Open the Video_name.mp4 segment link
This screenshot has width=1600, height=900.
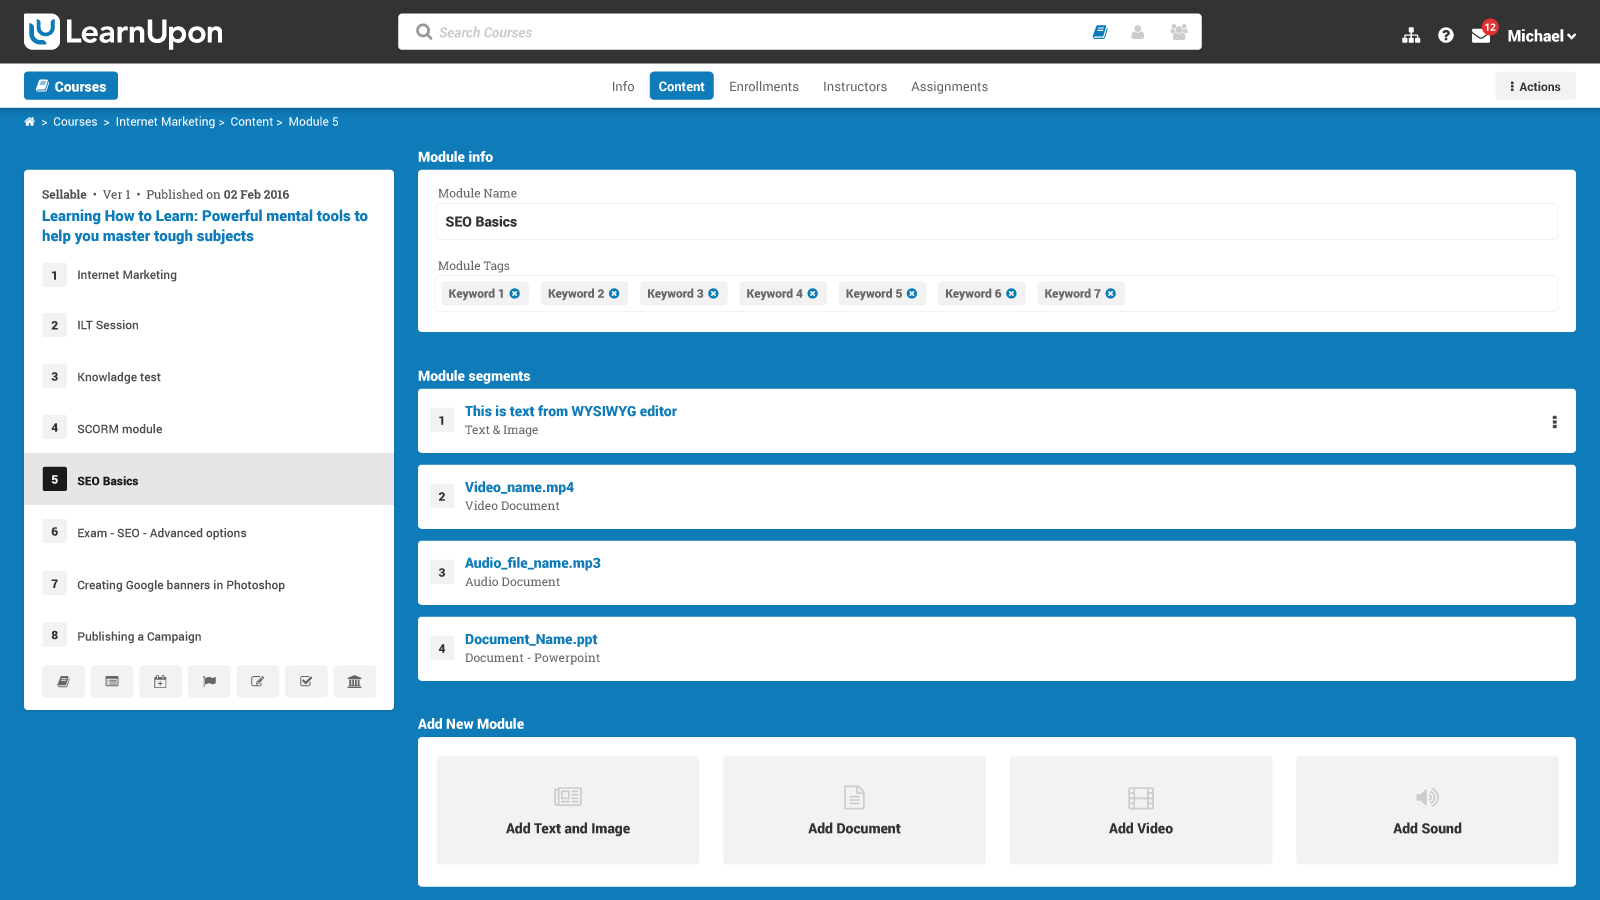coord(519,487)
